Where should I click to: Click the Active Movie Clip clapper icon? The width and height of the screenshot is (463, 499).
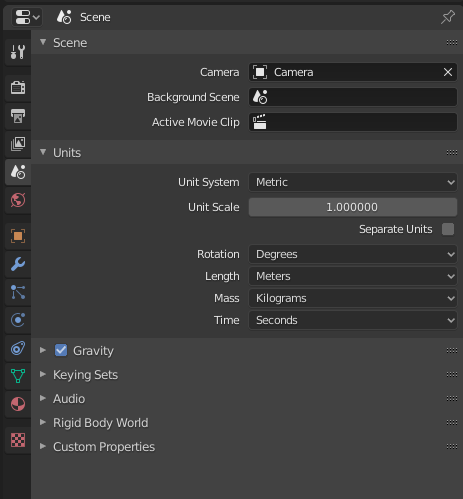tap(260, 122)
